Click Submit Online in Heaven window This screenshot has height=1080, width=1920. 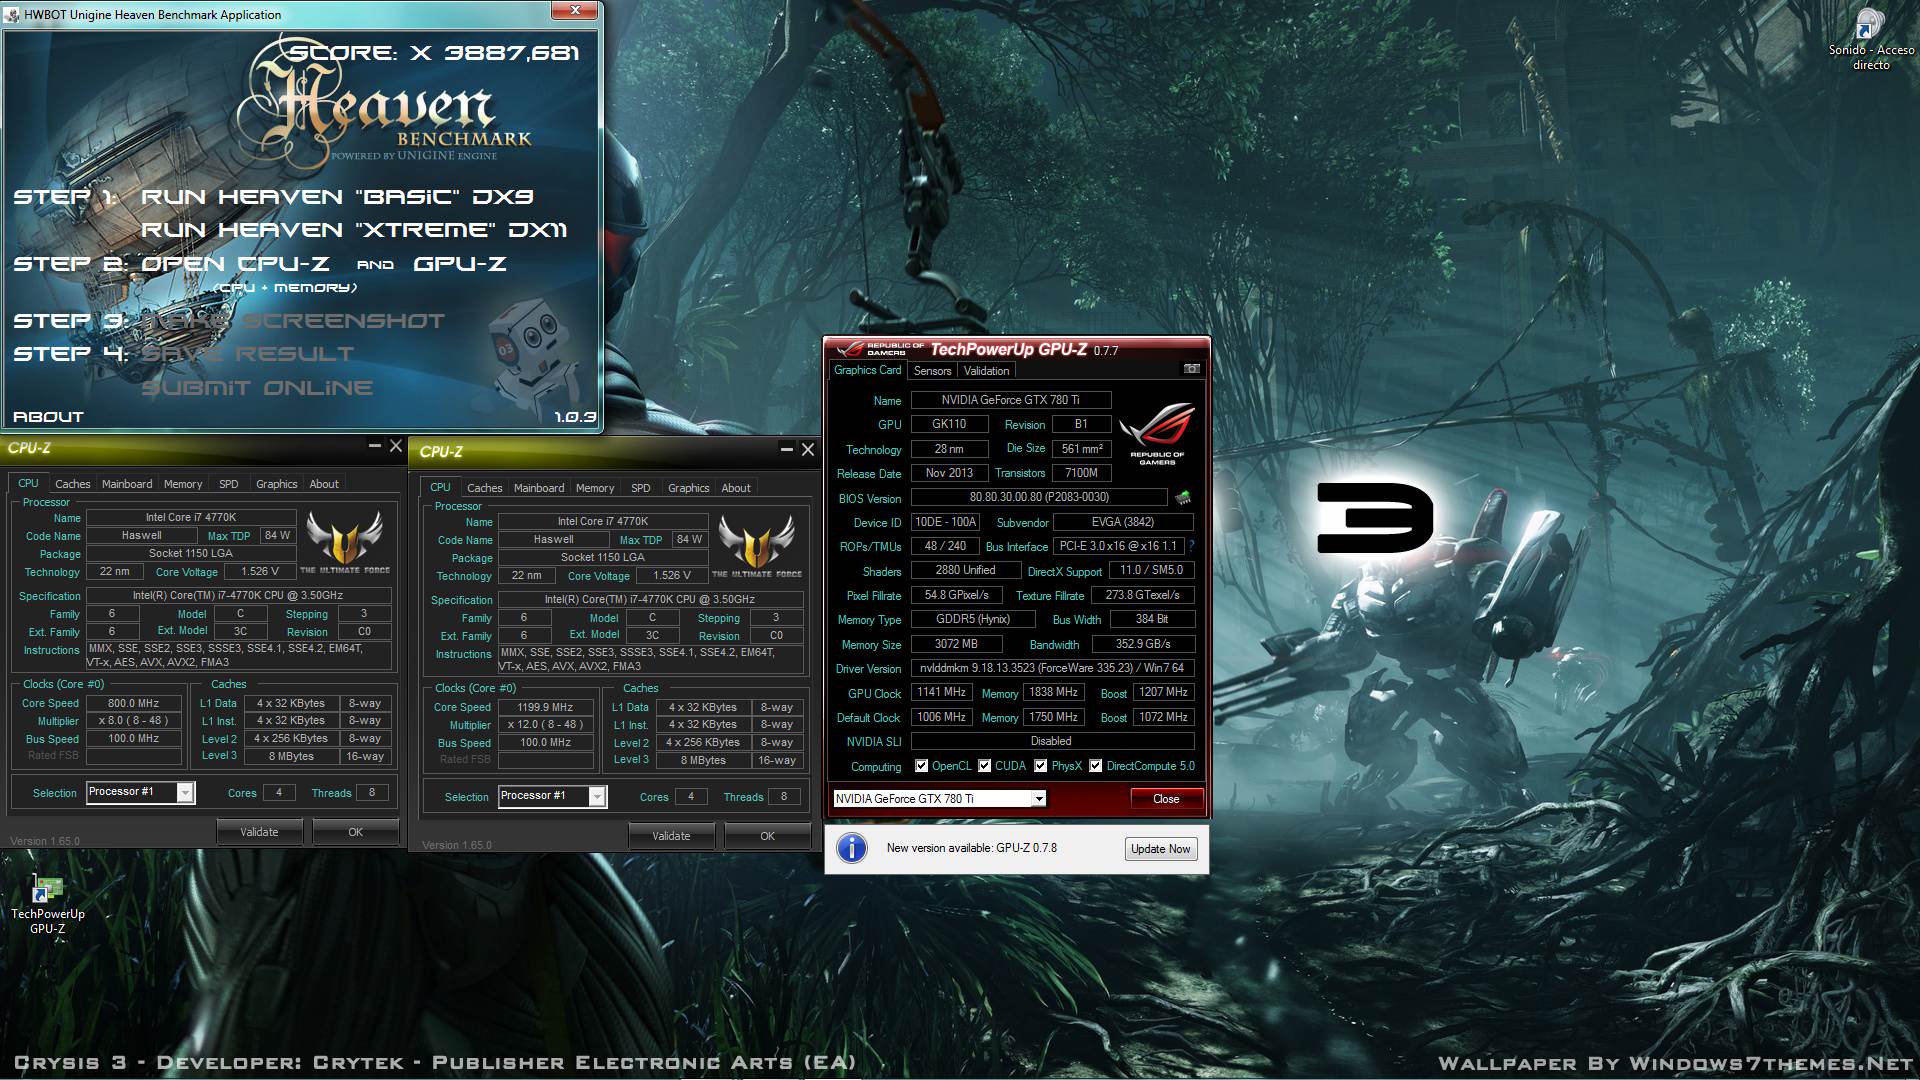point(257,388)
